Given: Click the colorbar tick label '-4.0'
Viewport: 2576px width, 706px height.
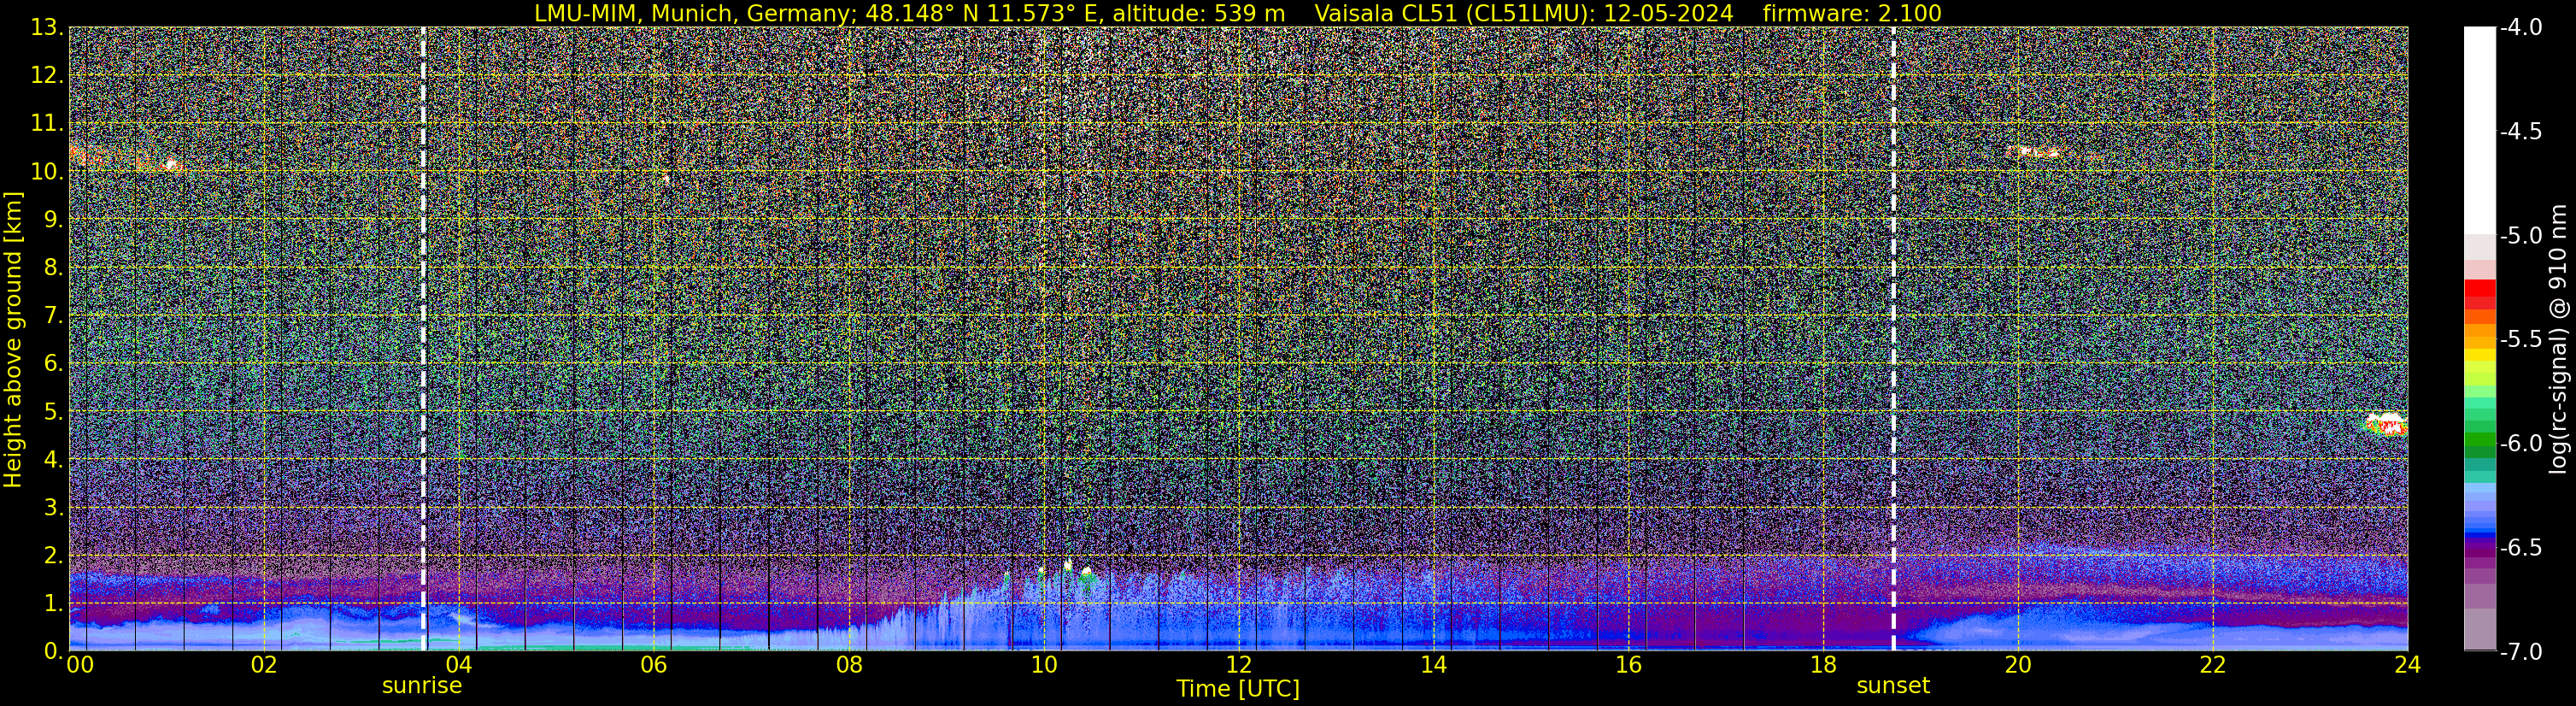Looking at the screenshot, I should tap(2521, 28).
